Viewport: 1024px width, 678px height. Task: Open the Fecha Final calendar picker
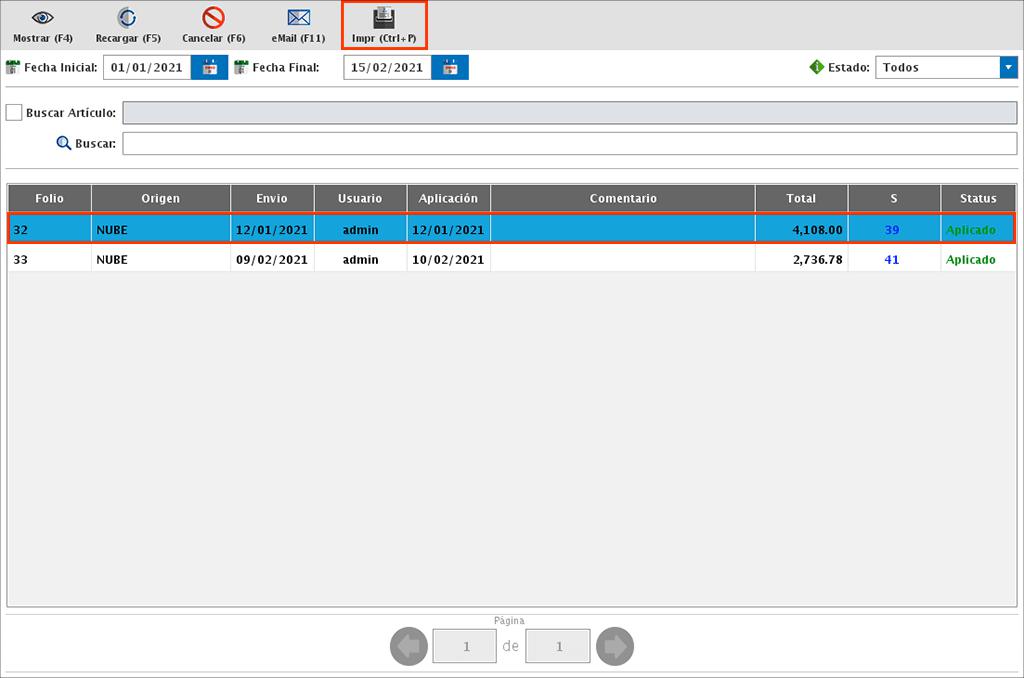point(450,68)
